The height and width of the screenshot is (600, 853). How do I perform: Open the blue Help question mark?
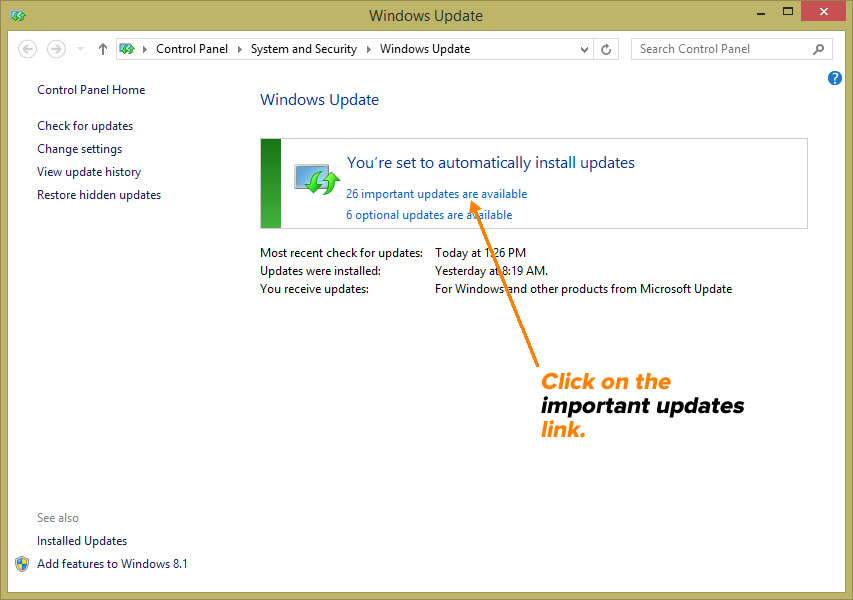835,78
